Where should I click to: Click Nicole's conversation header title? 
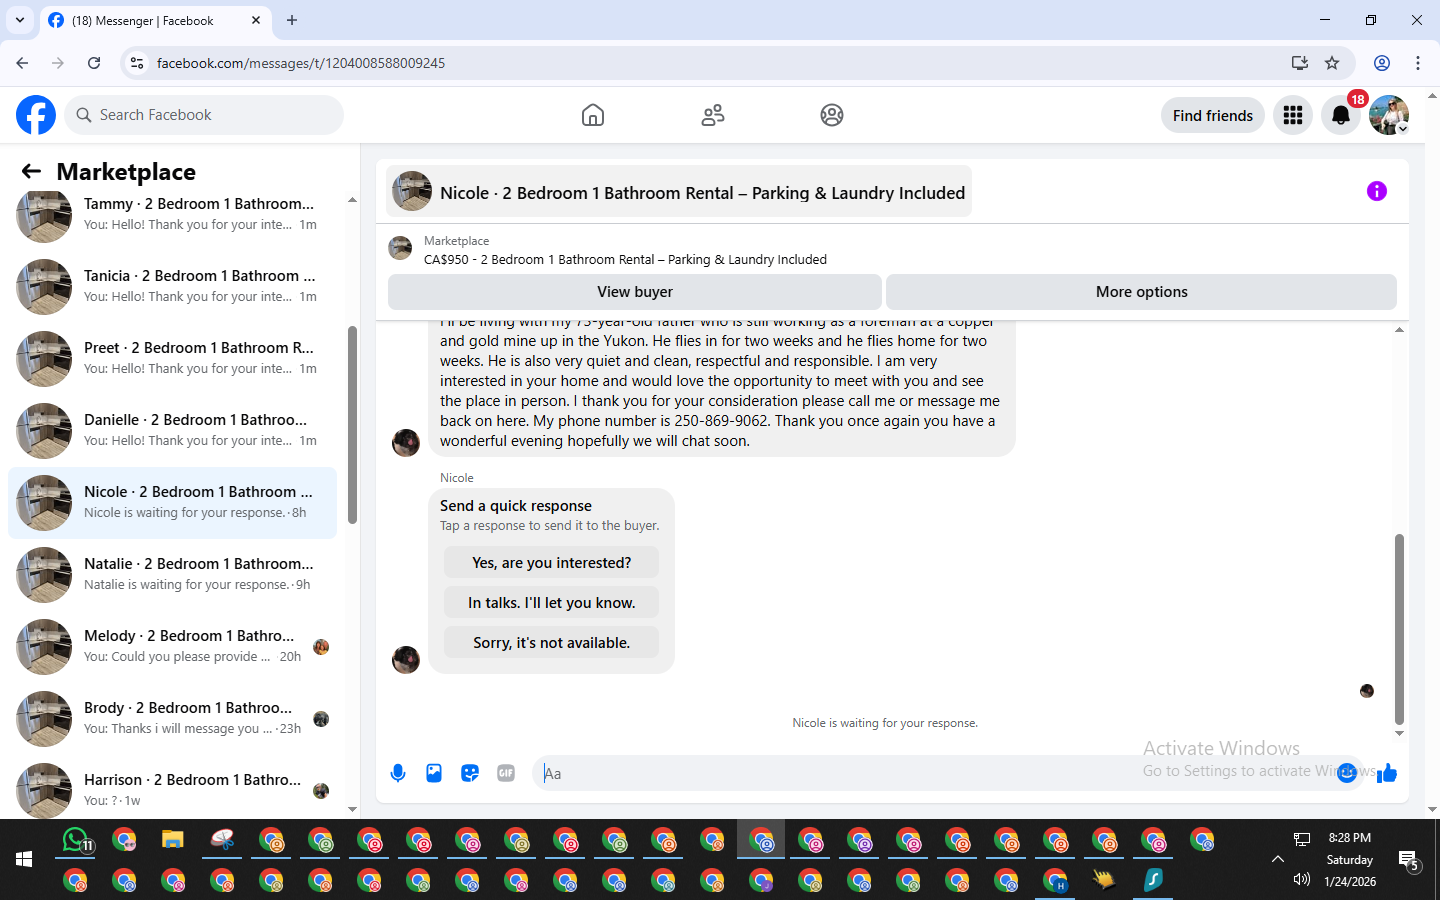(x=679, y=192)
